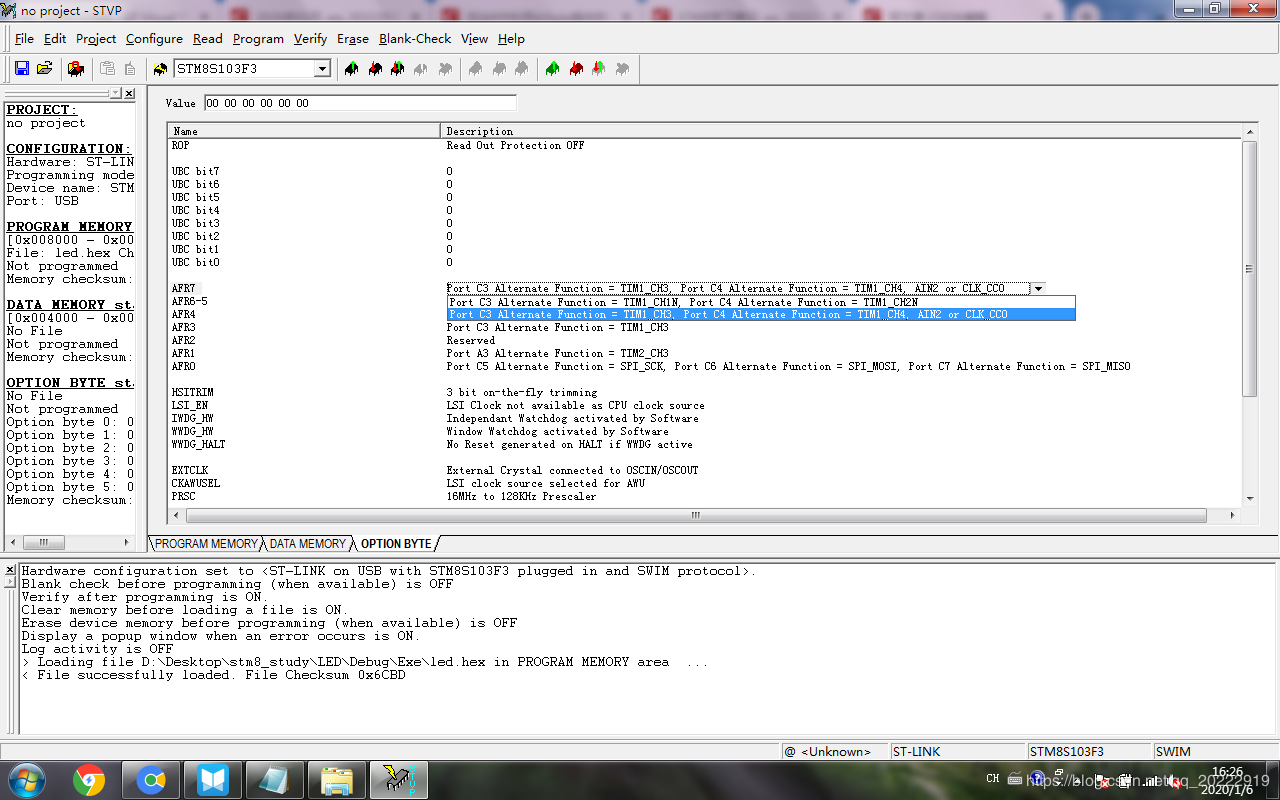Open the Erase menu

tap(353, 39)
